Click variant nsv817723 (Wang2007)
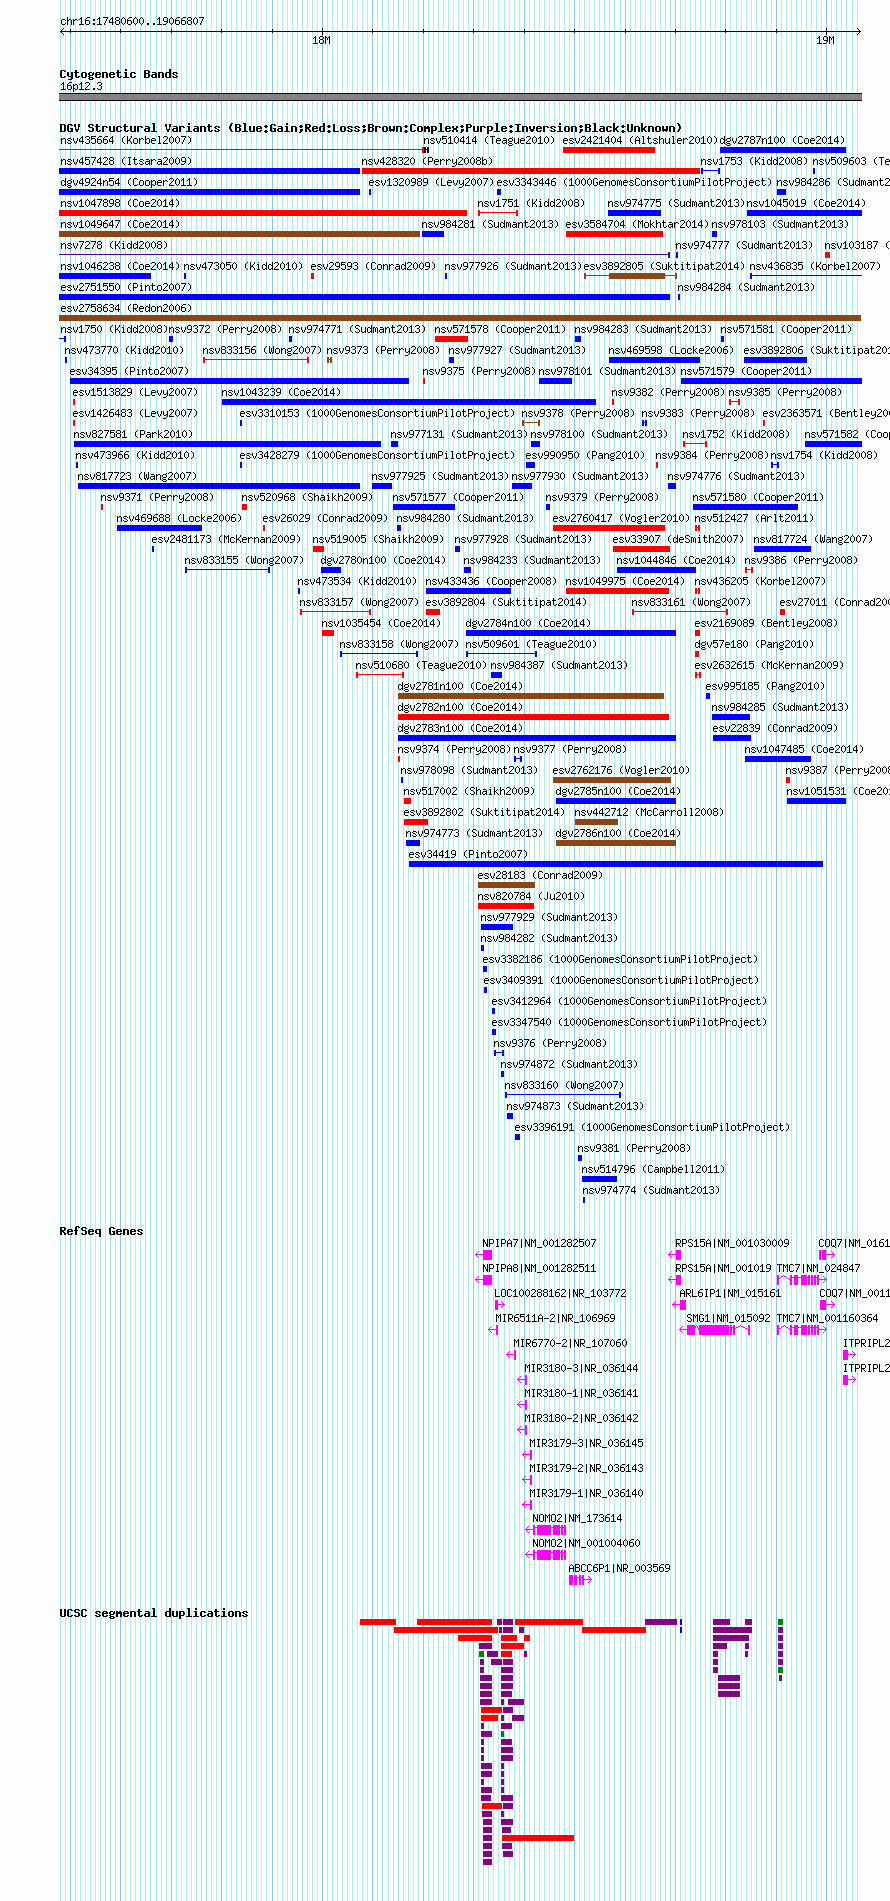 tap(219, 486)
